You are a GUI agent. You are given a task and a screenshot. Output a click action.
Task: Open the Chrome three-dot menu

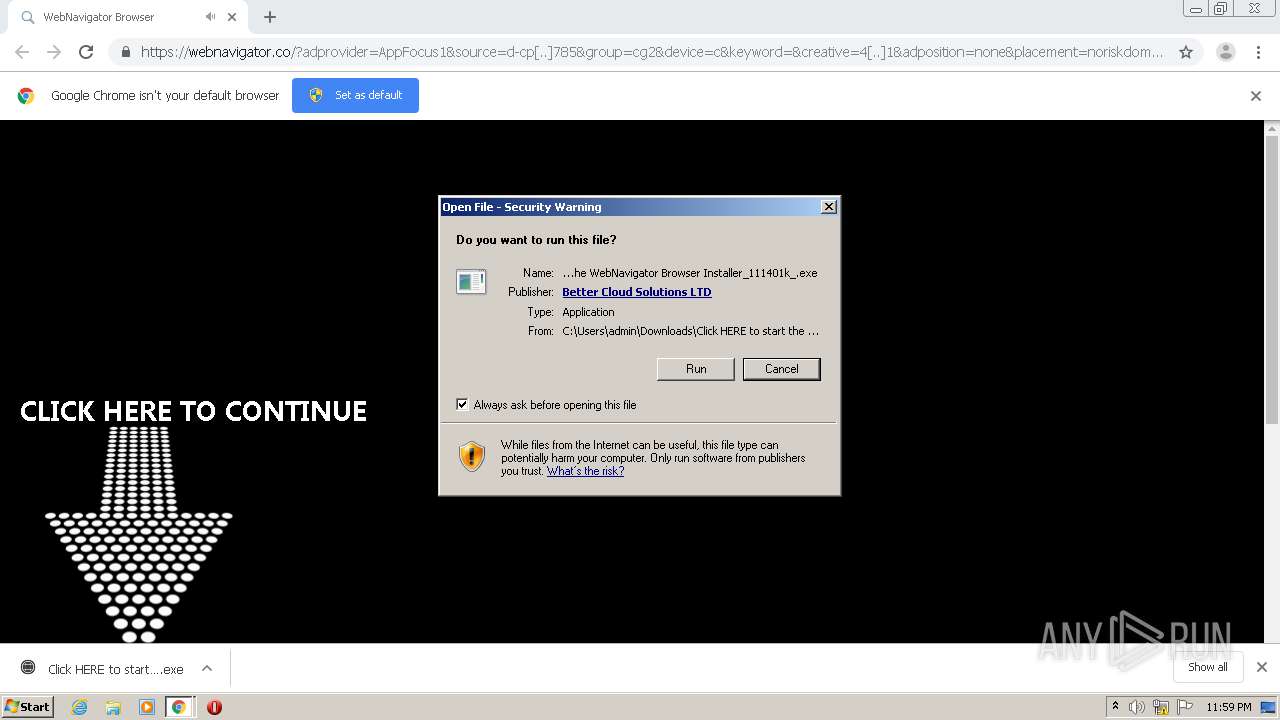coord(1258,52)
